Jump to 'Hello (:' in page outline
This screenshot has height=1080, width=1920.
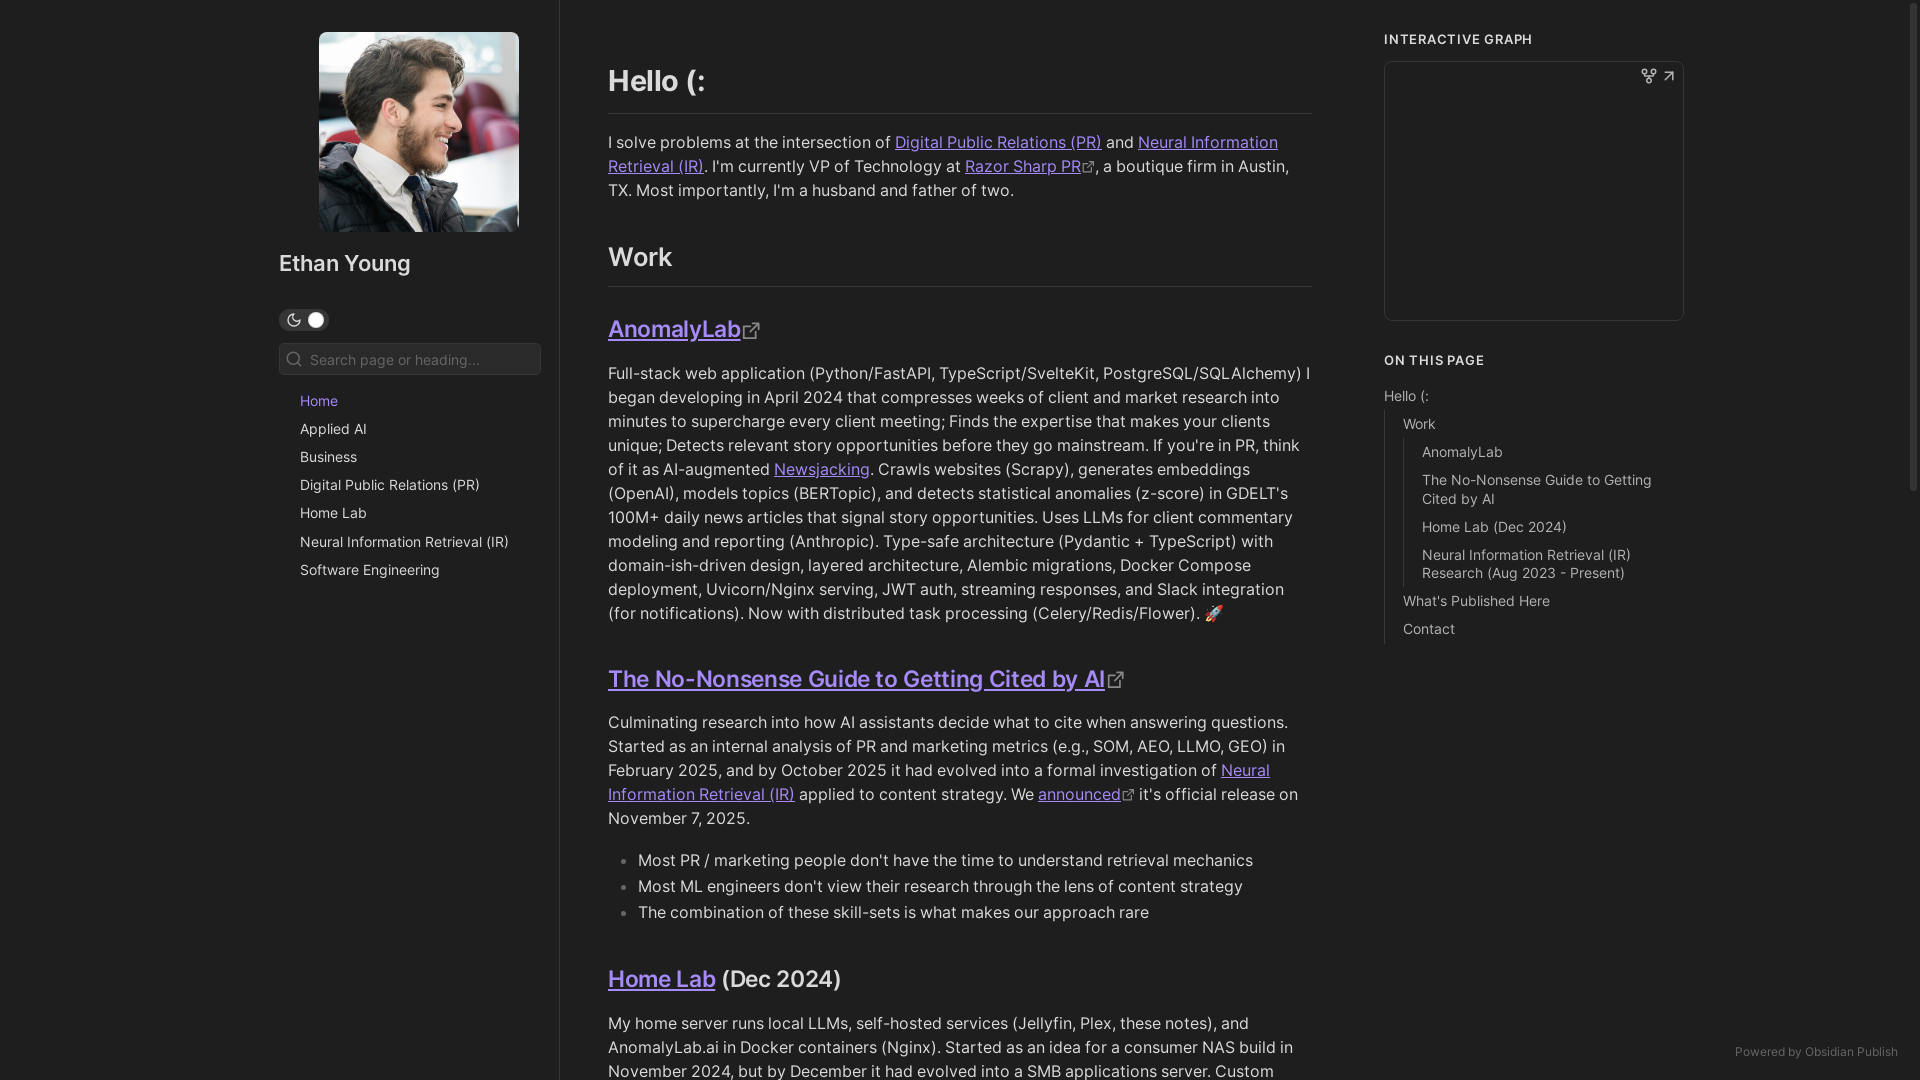[x=1406, y=396]
